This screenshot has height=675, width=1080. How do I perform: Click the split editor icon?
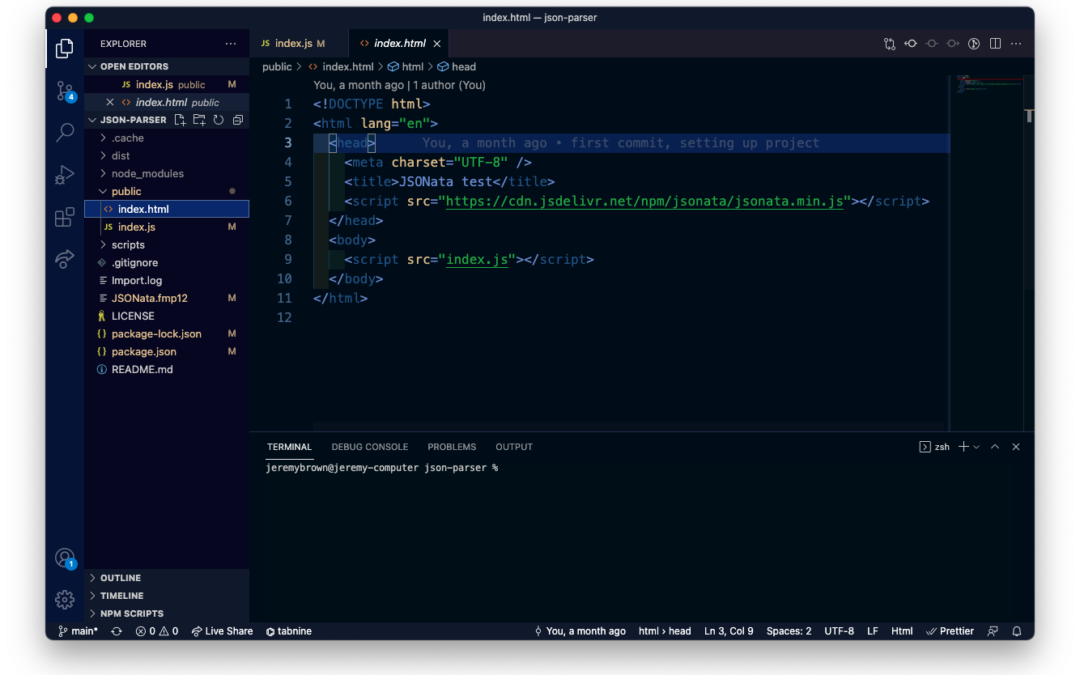point(995,43)
